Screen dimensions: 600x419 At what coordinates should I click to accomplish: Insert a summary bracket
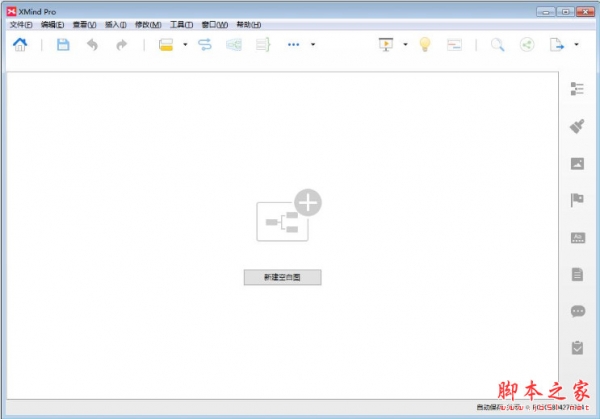[263, 45]
